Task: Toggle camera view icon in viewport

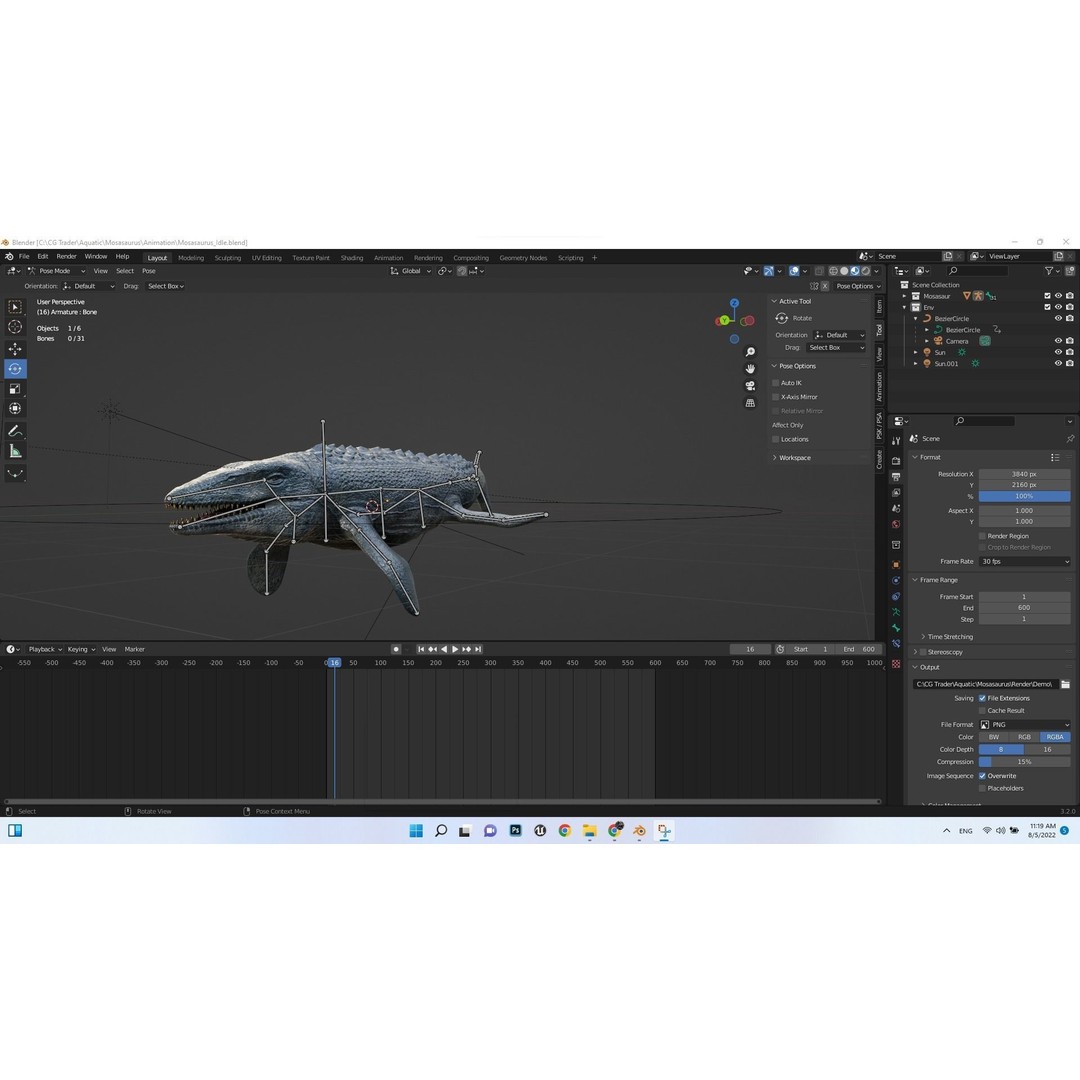Action: (750, 386)
